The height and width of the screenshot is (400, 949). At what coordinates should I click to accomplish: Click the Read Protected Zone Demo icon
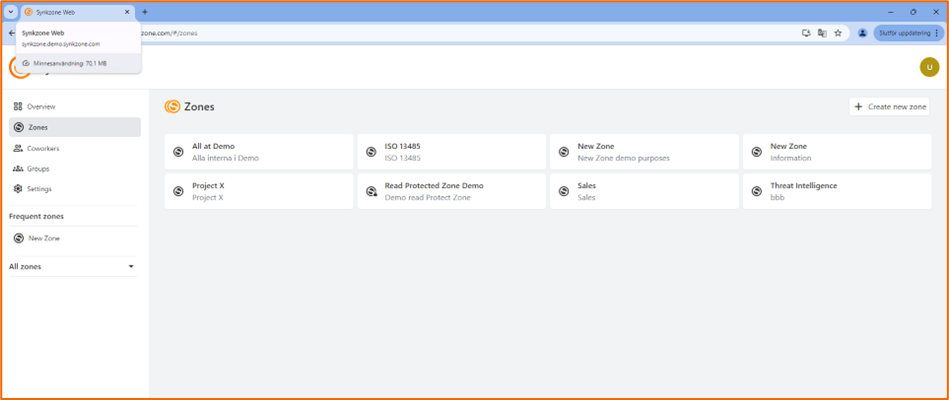click(371, 192)
